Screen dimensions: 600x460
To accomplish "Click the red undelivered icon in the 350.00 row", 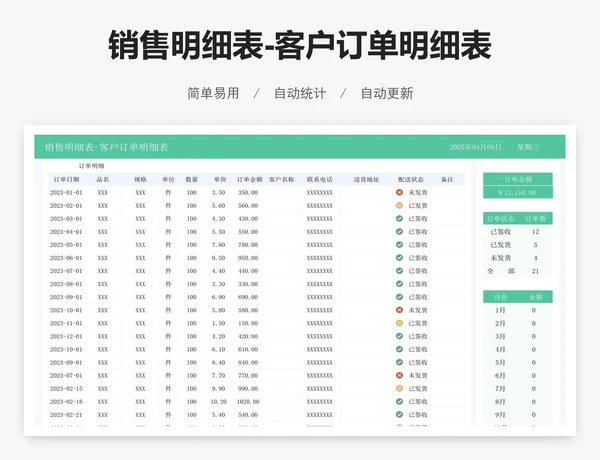I will pyautogui.click(x=399, y=192).
